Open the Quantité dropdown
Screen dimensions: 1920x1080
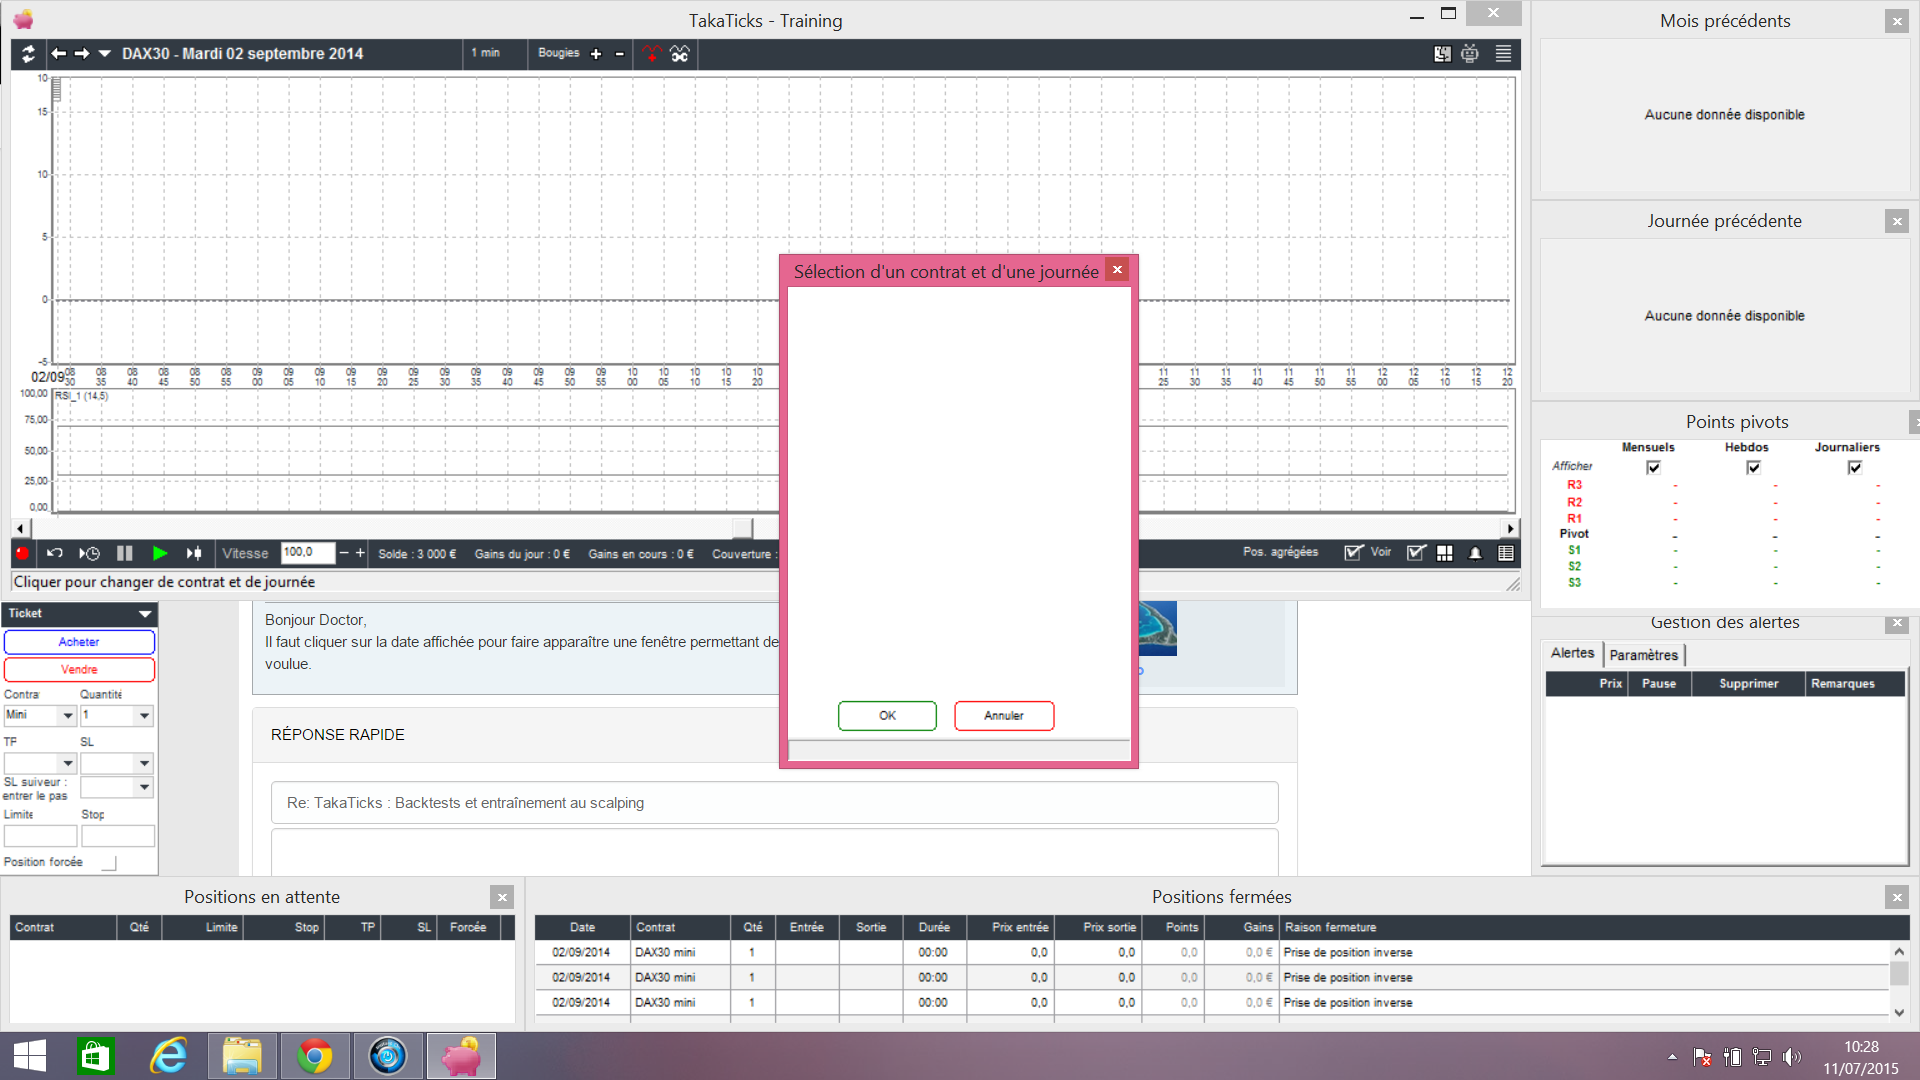144,716
